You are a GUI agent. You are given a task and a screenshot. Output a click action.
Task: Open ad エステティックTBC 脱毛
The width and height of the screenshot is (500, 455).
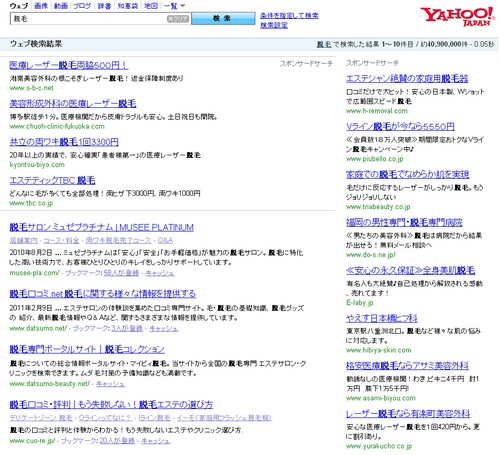(52, 180)
